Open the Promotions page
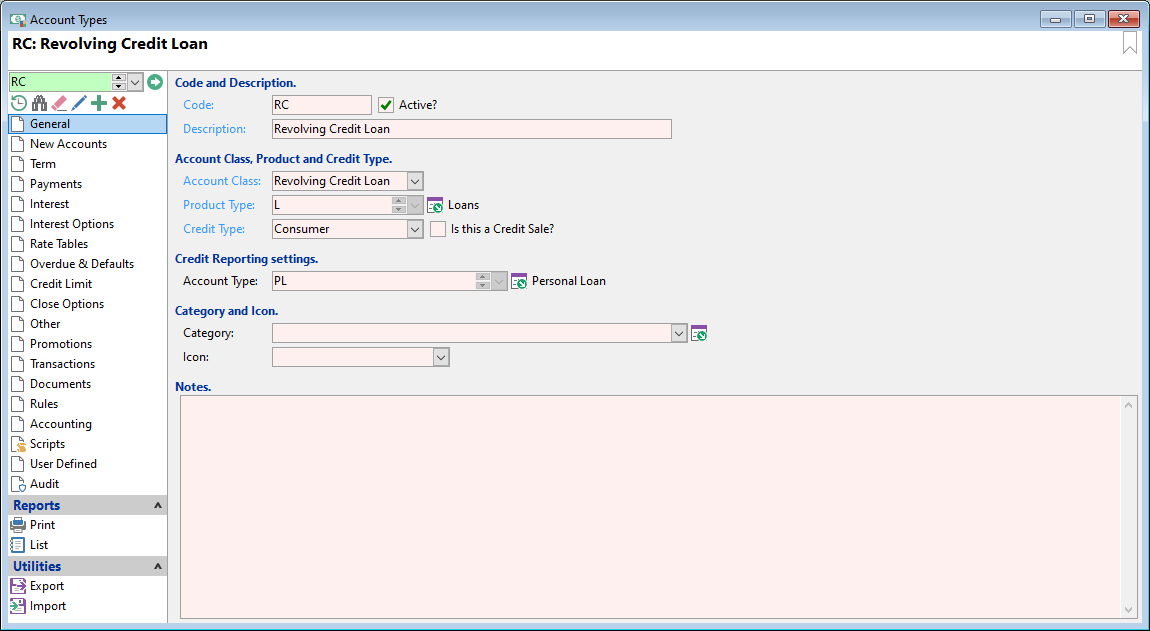 coord(88,344)
